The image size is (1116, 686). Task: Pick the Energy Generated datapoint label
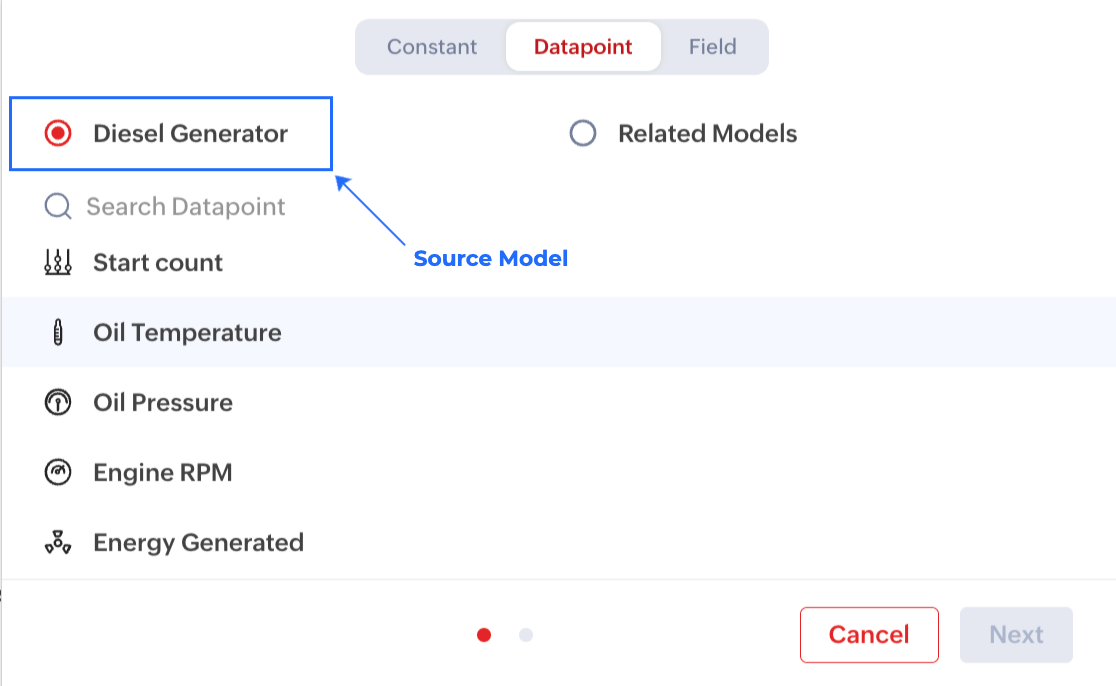coord(198,543)
